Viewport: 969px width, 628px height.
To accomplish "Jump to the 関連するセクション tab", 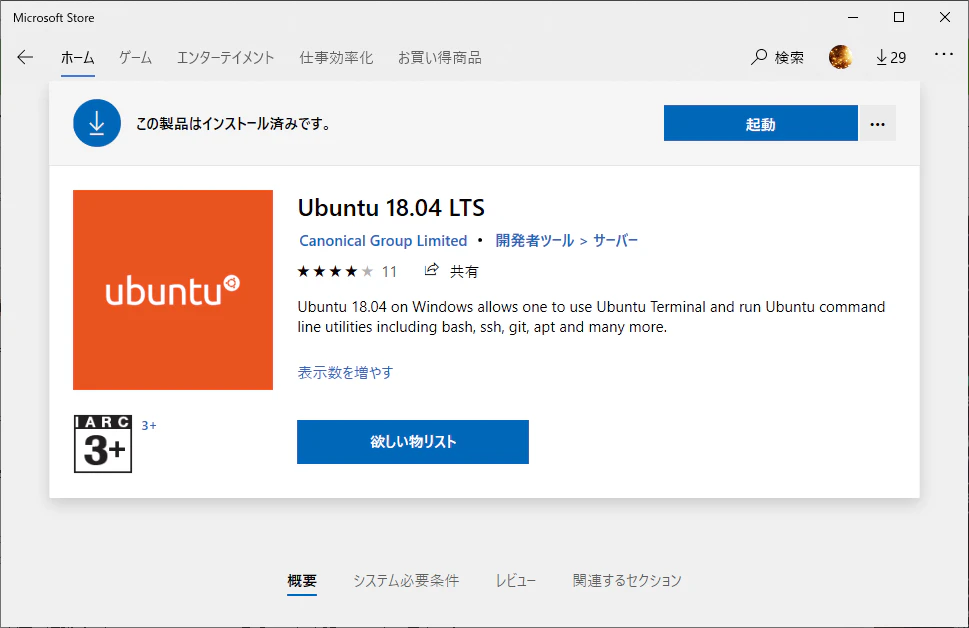I will click(627, 580).
